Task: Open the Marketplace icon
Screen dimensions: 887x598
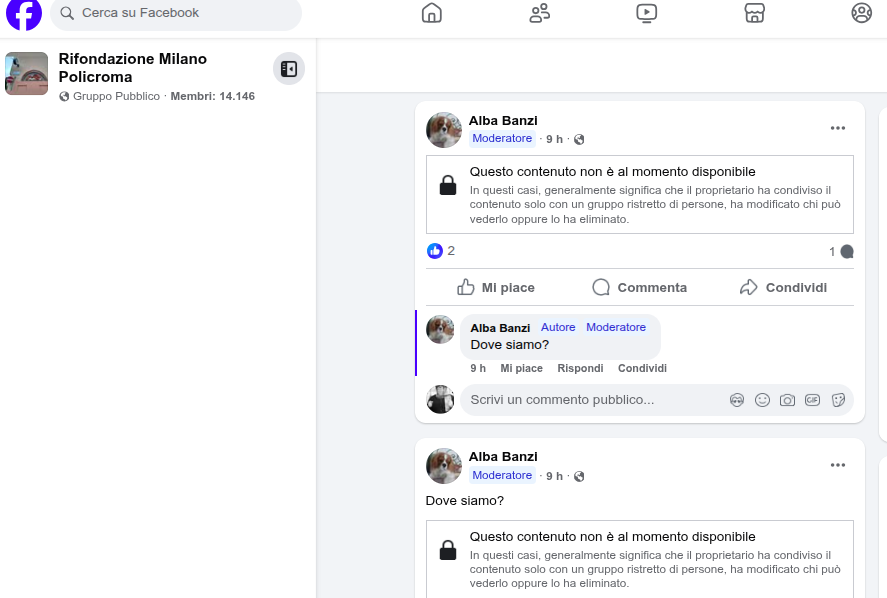Action: click(754, 13)
